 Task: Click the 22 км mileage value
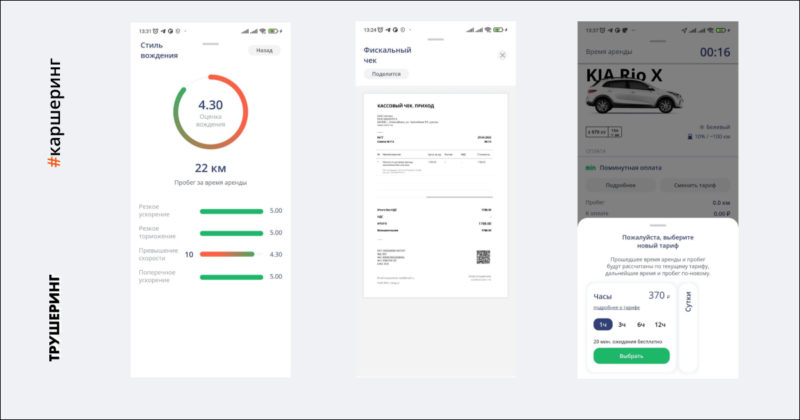pos(210,168)
